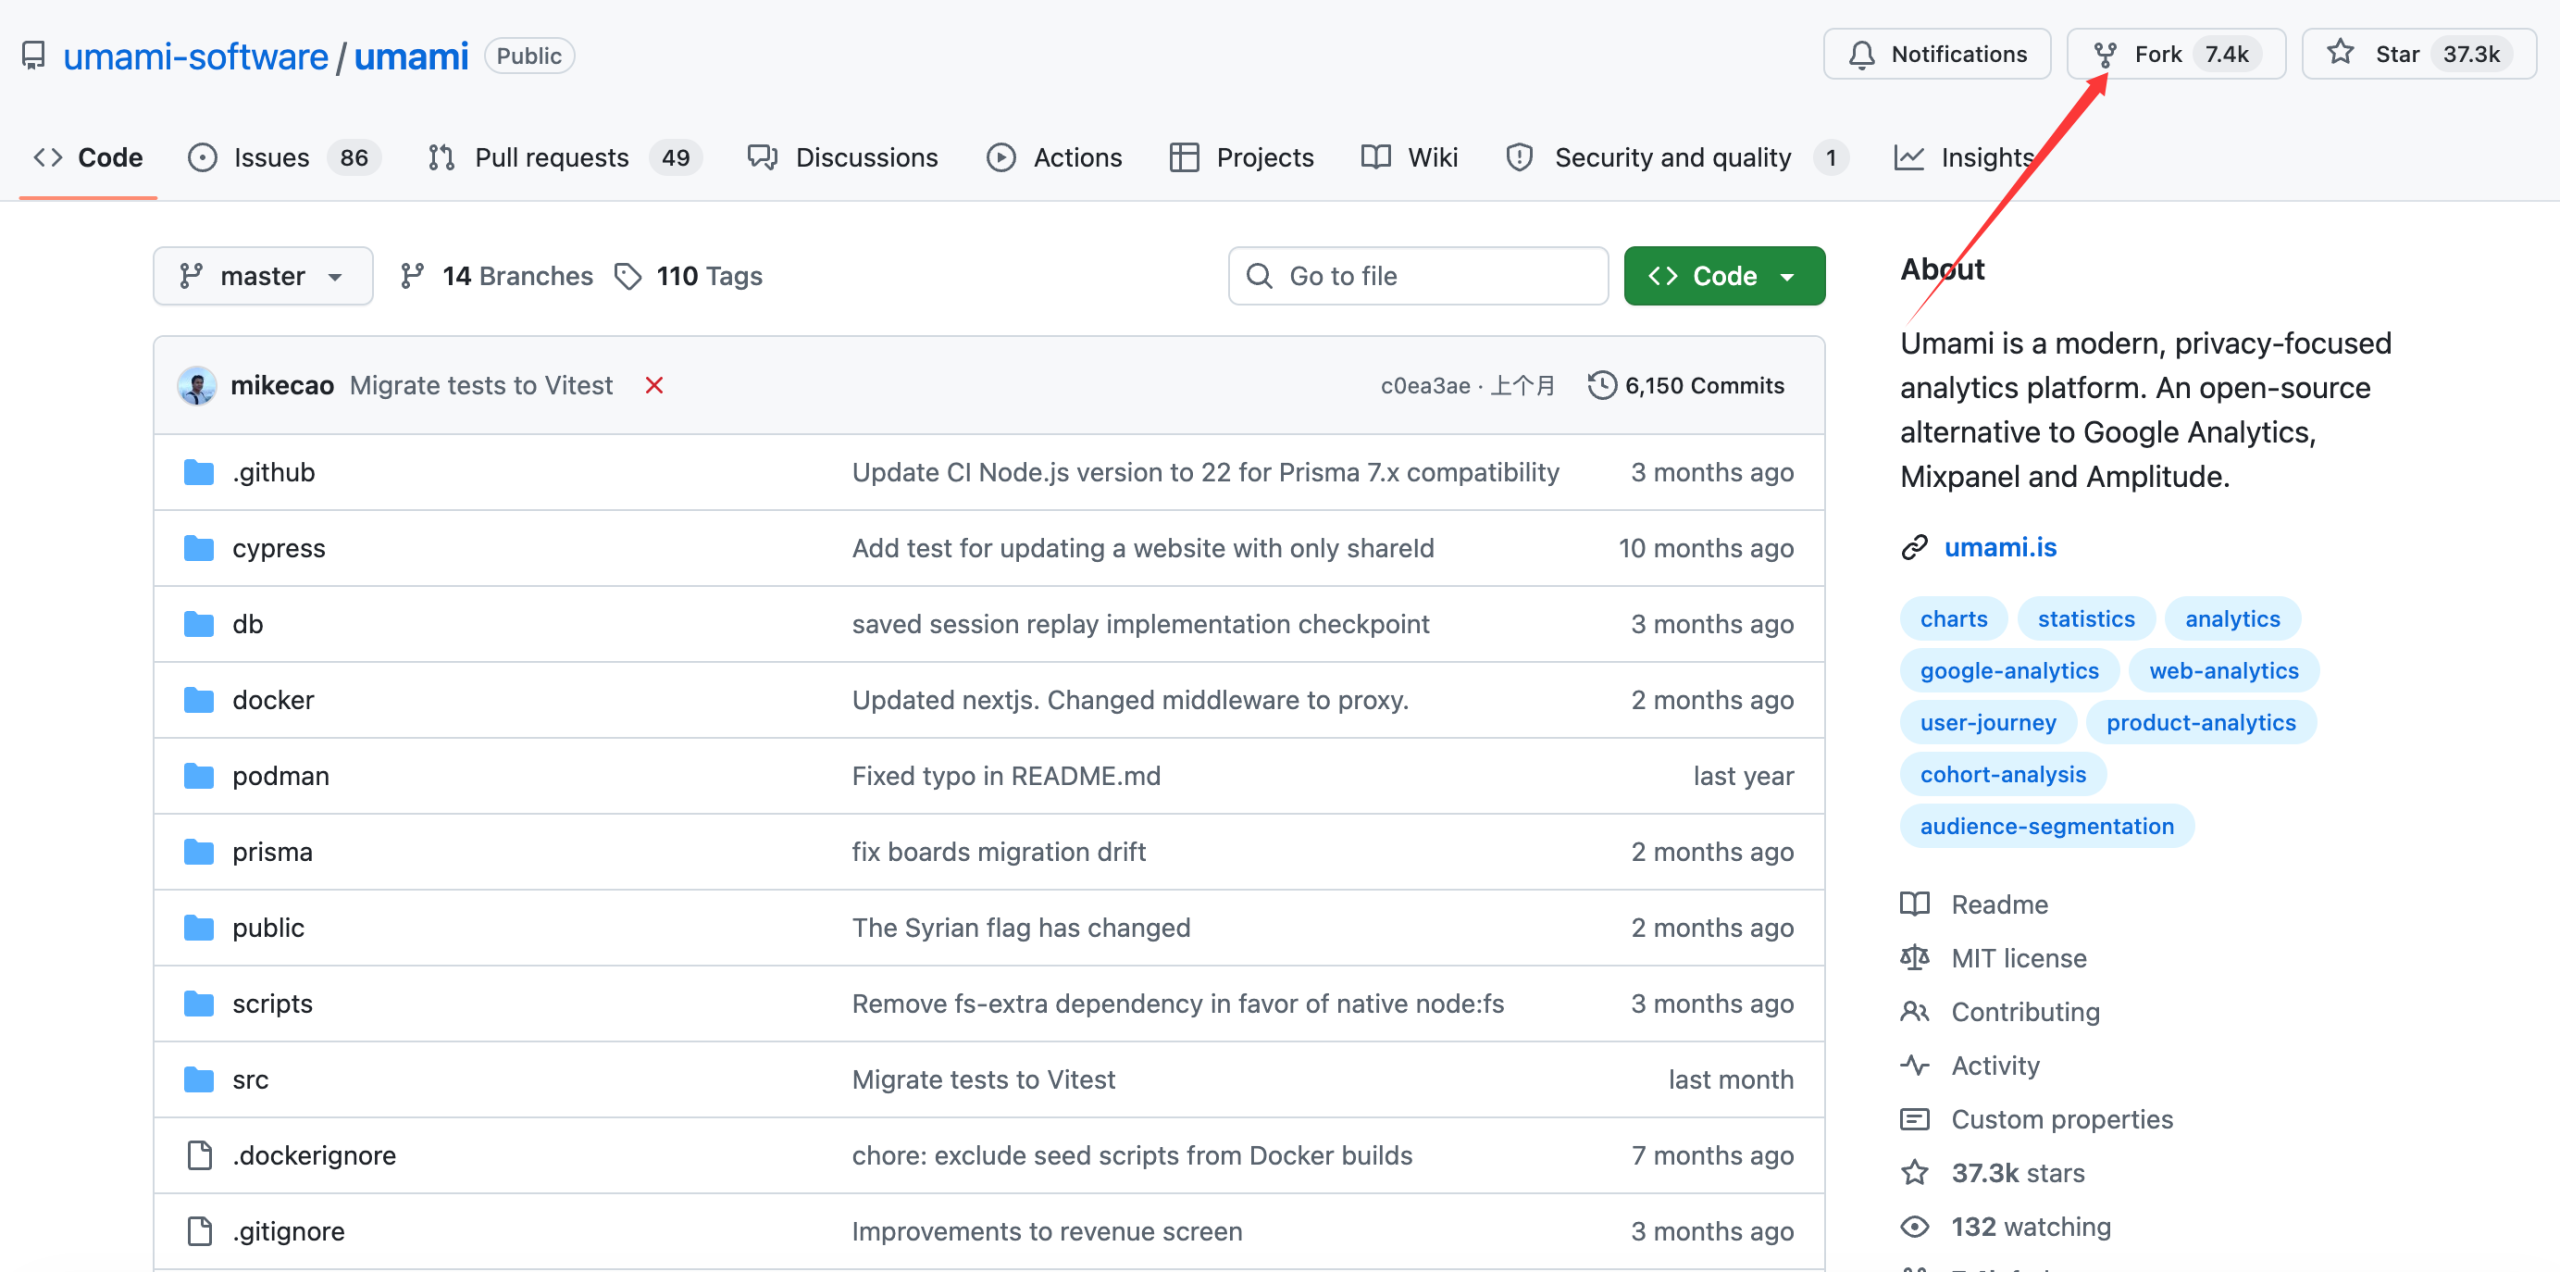Fork the umami repository
This screenshot has height=1272, width=2560.
tap(2176, 54)
